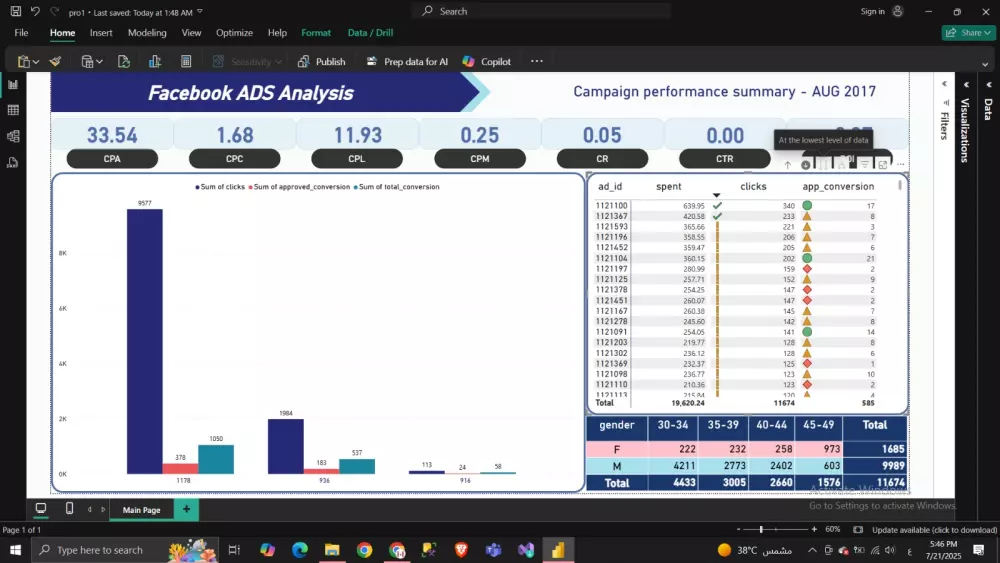1000x563 pixels.
Task: Go to the previous page tab arrow
Action: [x=89, y=509]
